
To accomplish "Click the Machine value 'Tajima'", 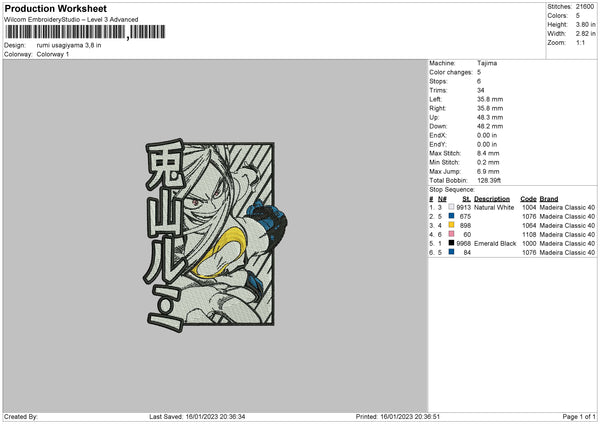I will pos(487,63).
